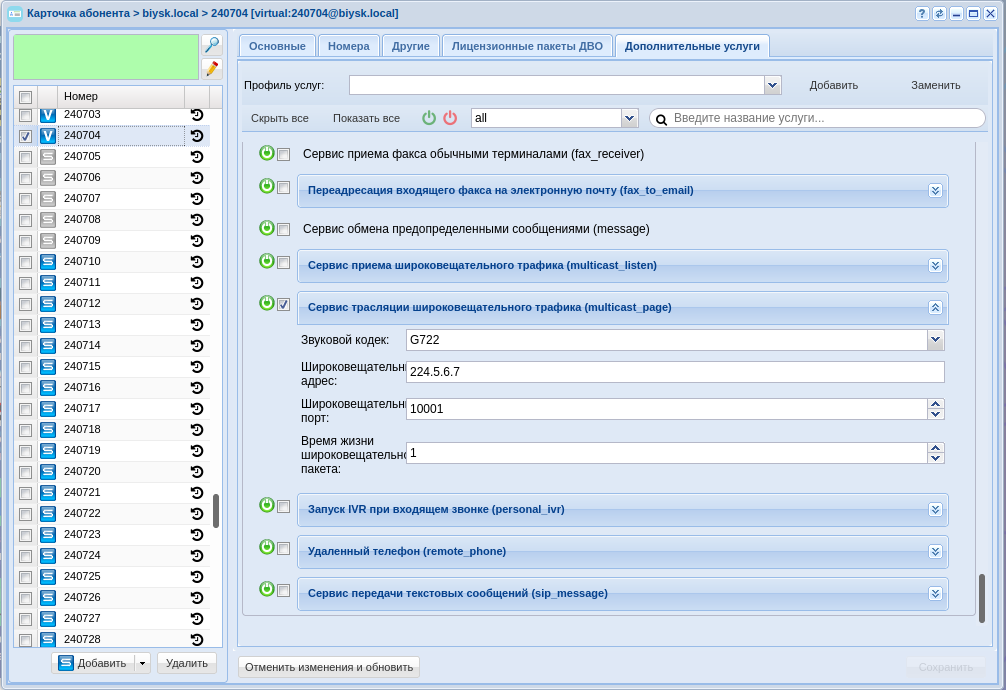
Task: Click green power icon for multicast_listen service
Action: tap(267, 261)
